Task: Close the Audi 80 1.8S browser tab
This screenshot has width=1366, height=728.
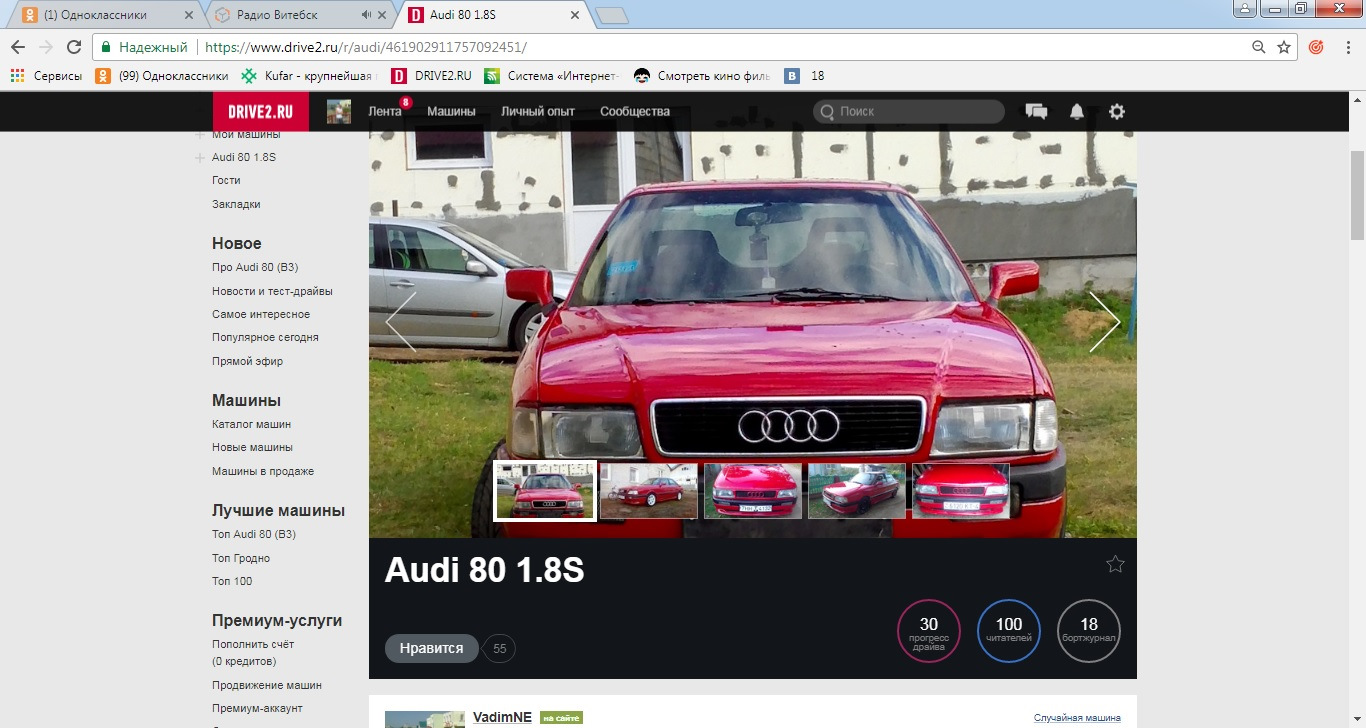Action: (x=574, y=15)
